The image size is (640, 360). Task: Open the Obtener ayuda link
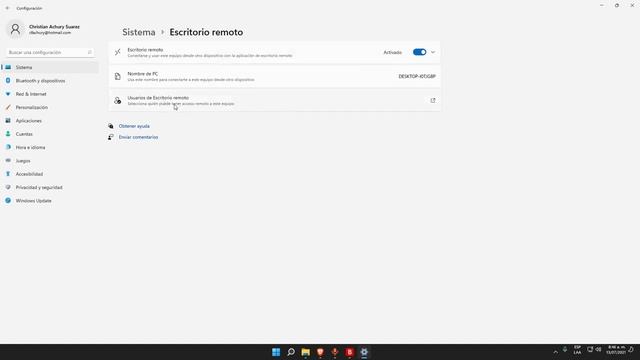(134, 126)
